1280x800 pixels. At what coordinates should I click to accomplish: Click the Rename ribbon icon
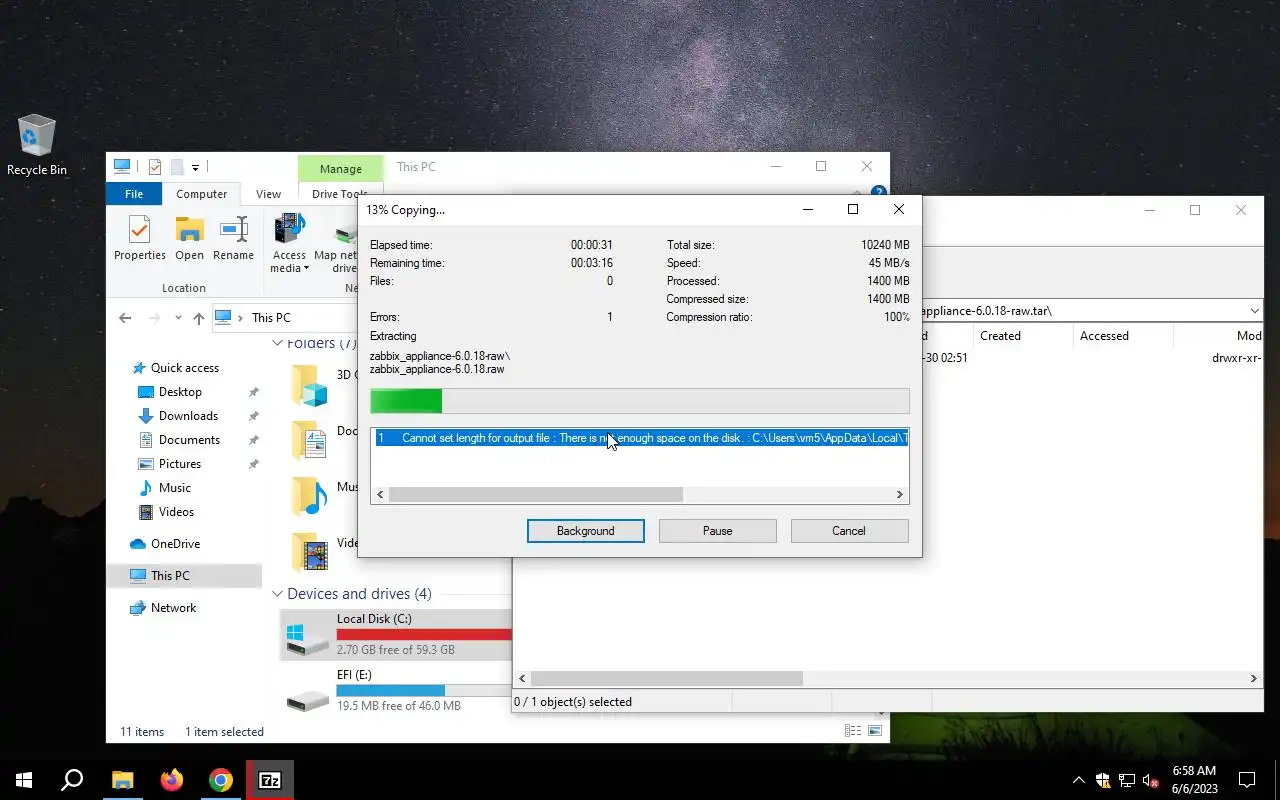point(233,238)
